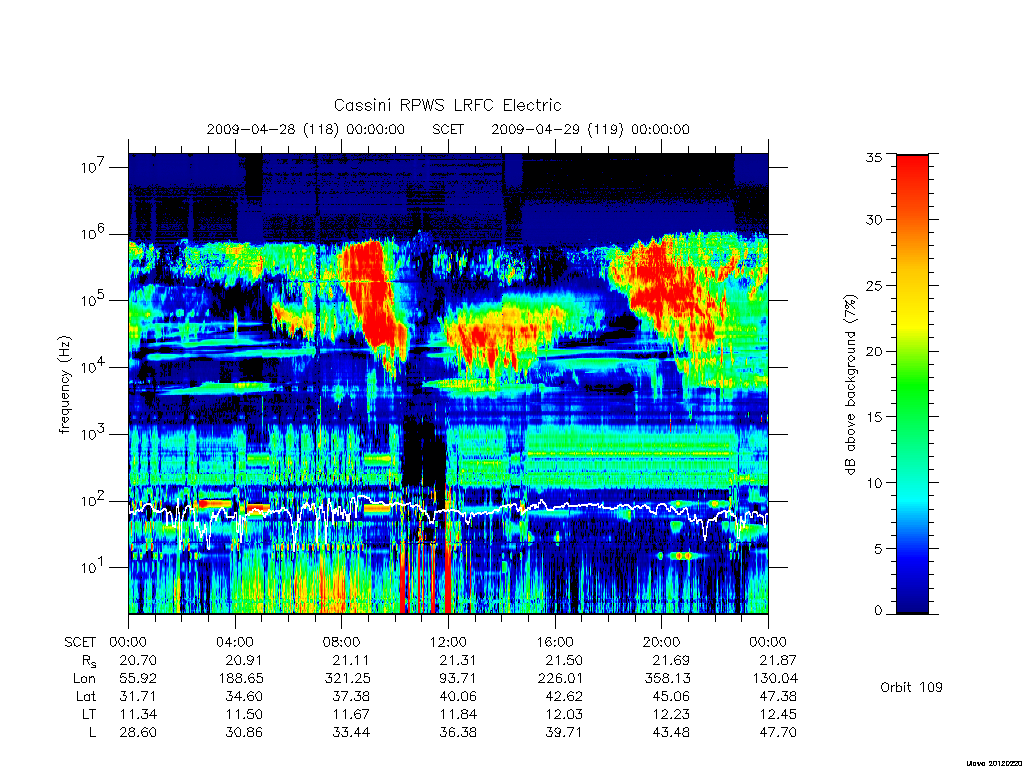The width and height of the screenshot is (1024, 768).
Task: Click the colorbar tick label '35'
Action: point(873,157)
